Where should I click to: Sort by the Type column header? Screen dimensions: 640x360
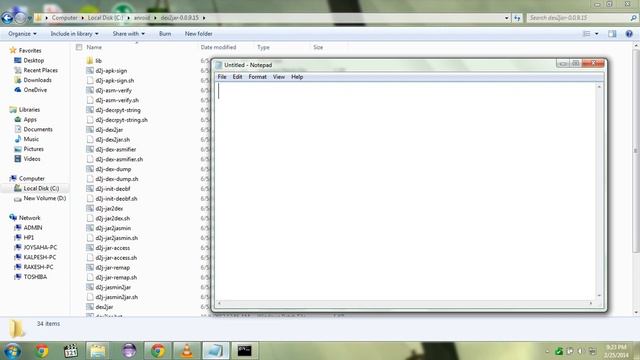coord(263,47)
